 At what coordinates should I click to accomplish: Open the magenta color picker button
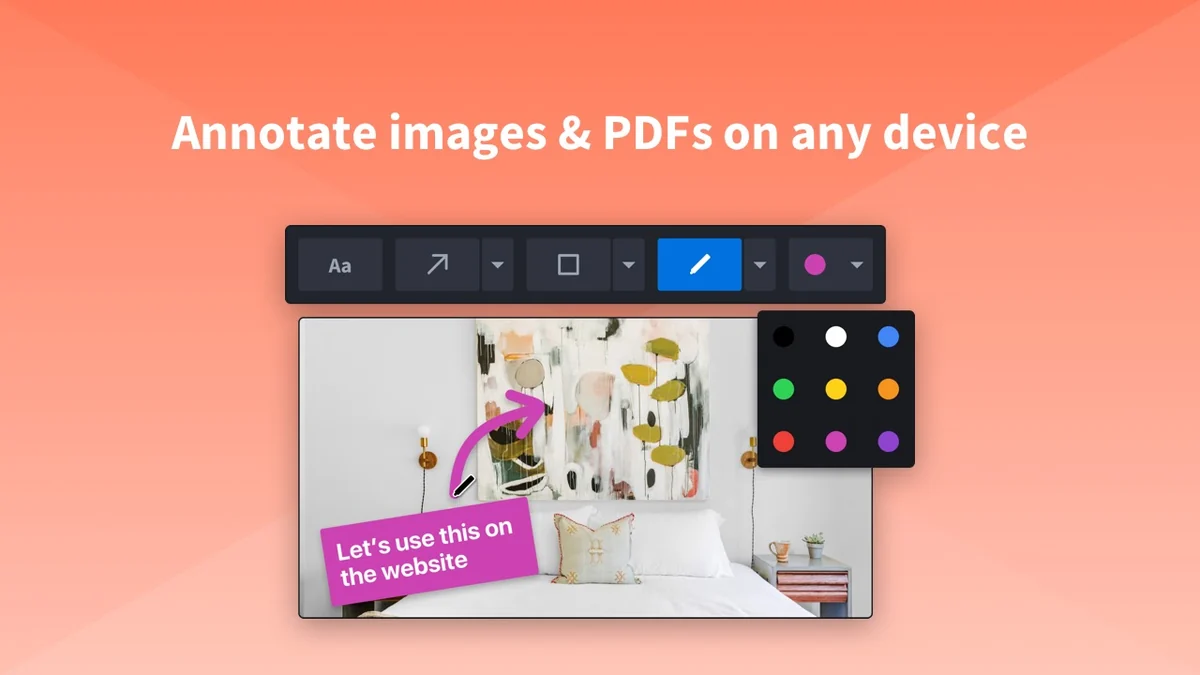click(x=815, y=265)
